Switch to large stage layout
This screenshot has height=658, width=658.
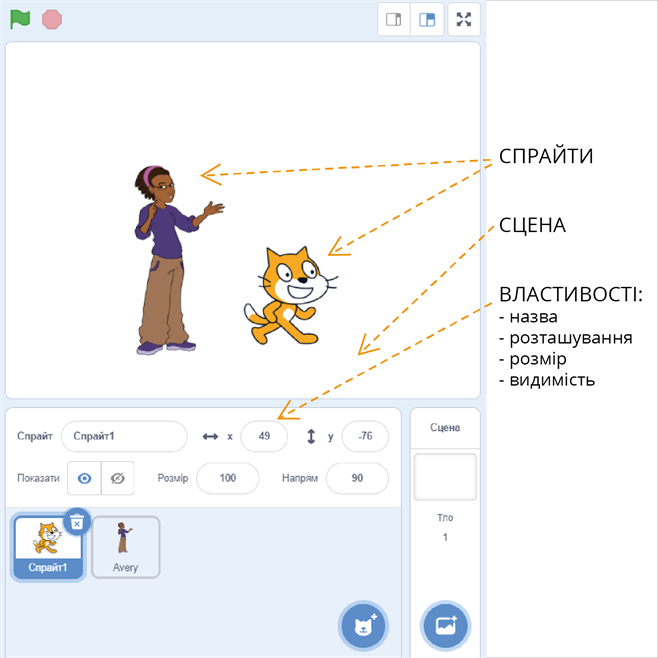click(x=427, y=20)
